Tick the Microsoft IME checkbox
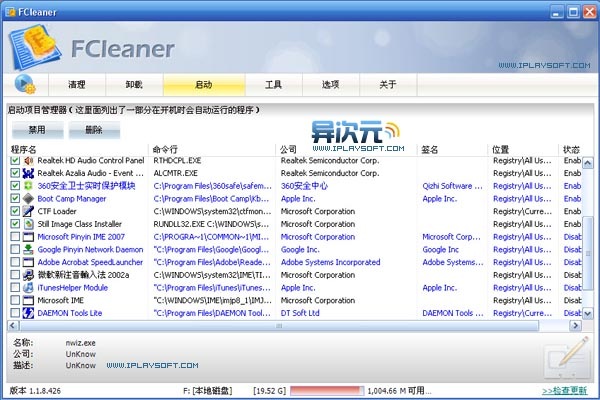 14,300
